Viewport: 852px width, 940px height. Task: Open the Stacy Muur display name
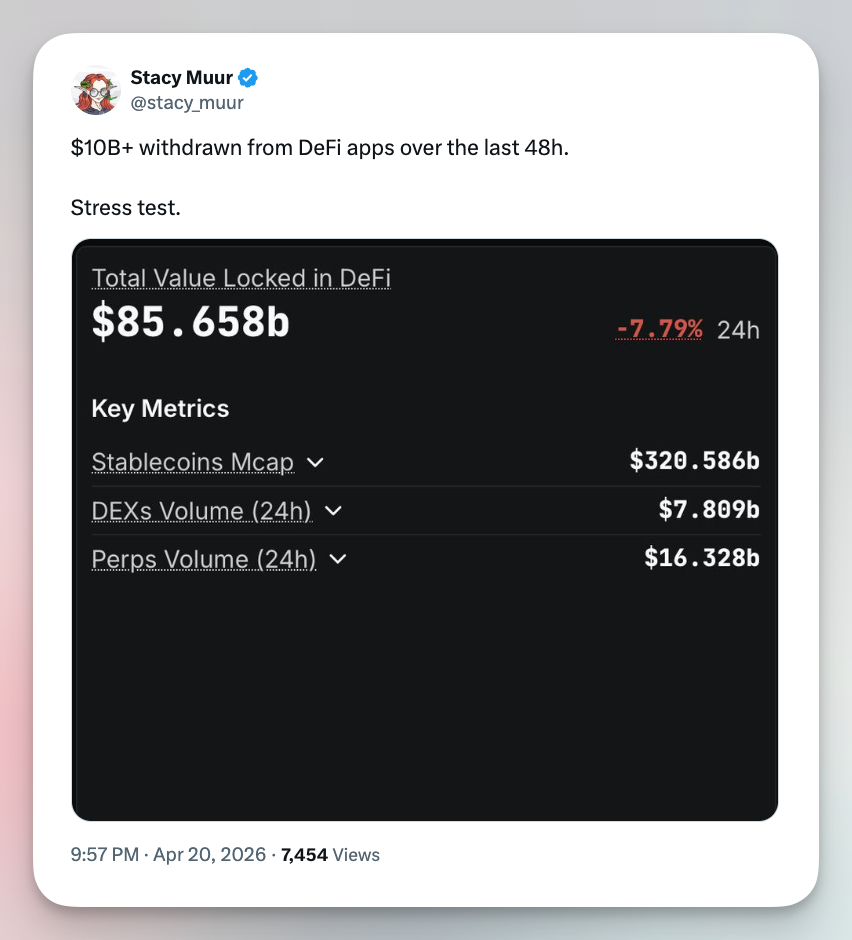(181, 78)
